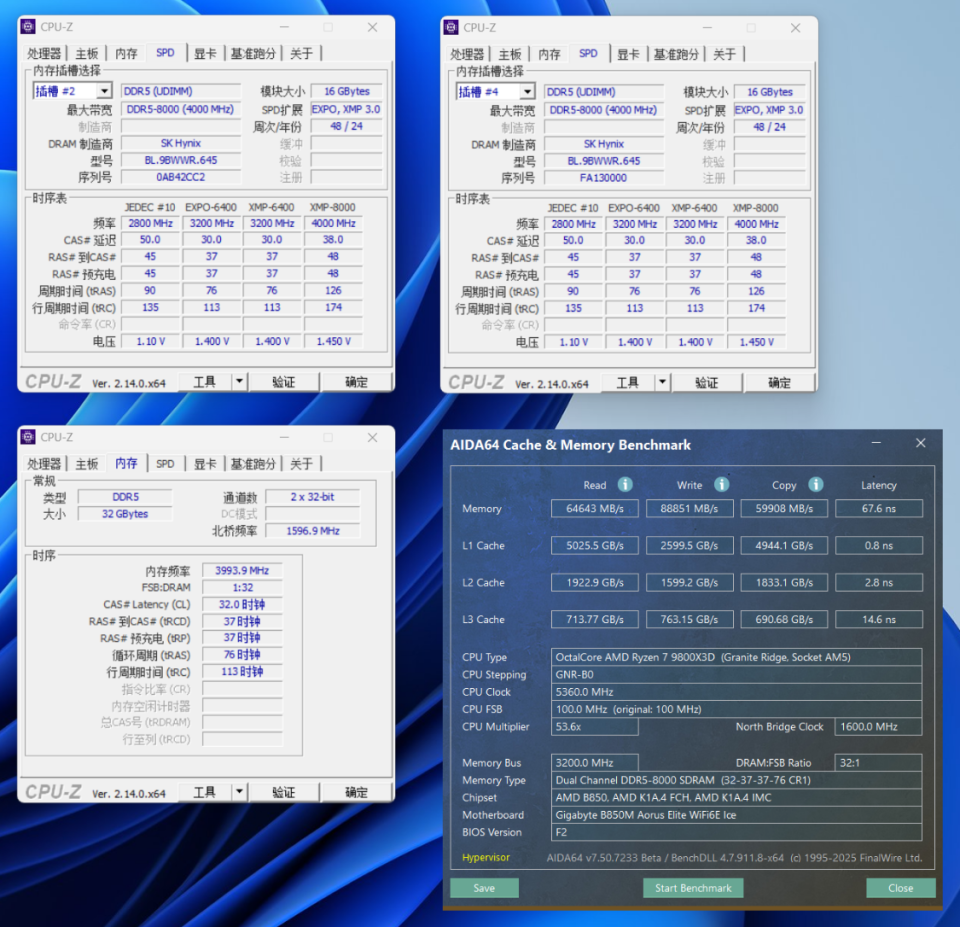
Task: Click Memory Copy value 59908 MB/s
Action: pos(784,509)
